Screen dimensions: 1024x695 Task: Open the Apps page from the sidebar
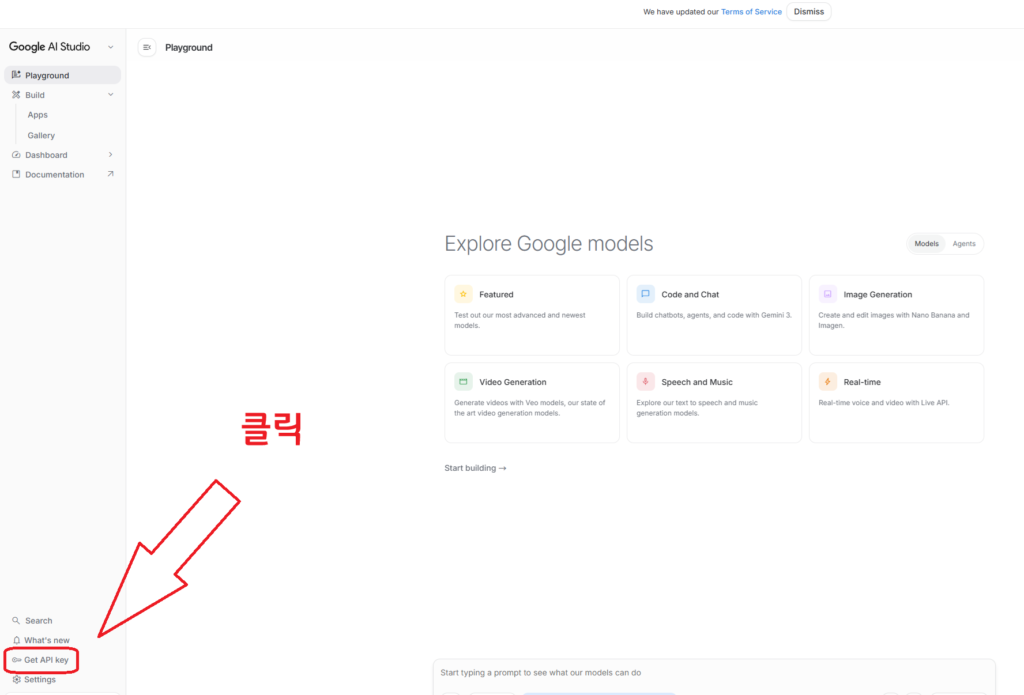tap(37, 114)
